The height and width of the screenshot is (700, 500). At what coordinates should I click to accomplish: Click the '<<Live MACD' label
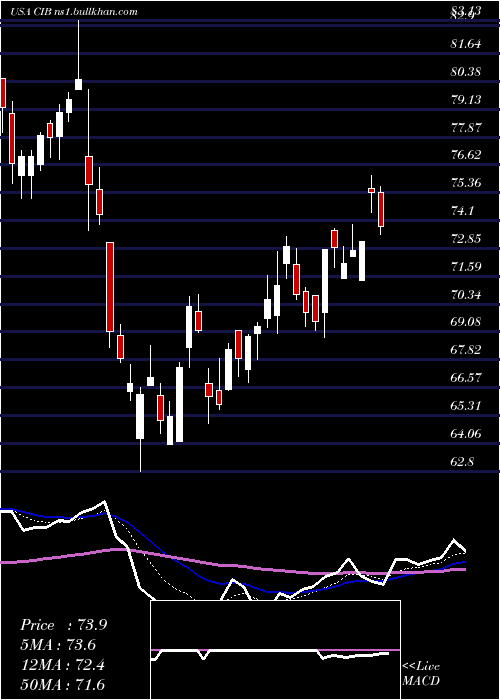click(x=421, y=674)
